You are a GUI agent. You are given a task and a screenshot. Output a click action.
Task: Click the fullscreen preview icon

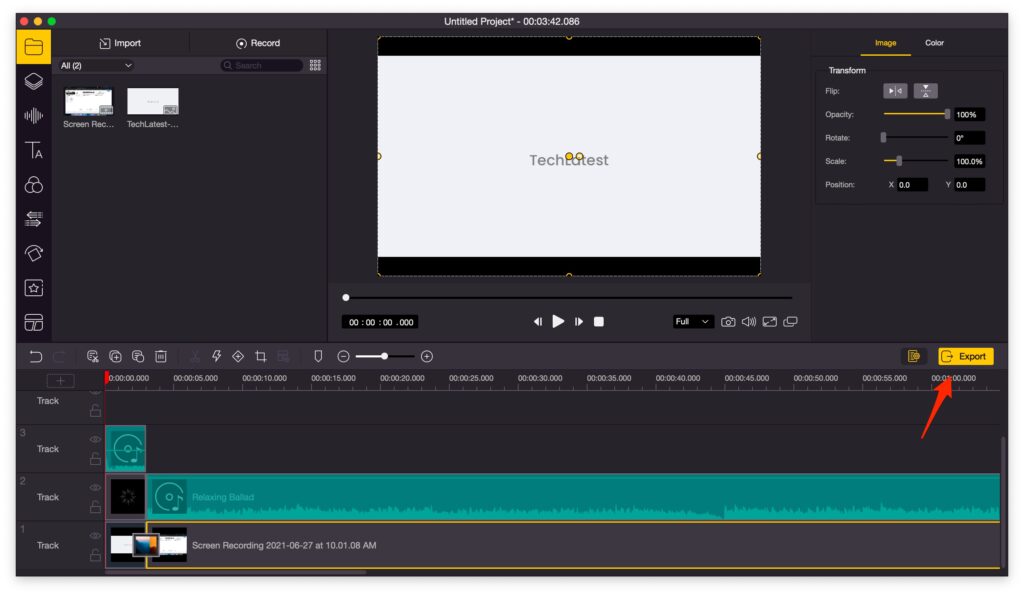coord(770,322)
